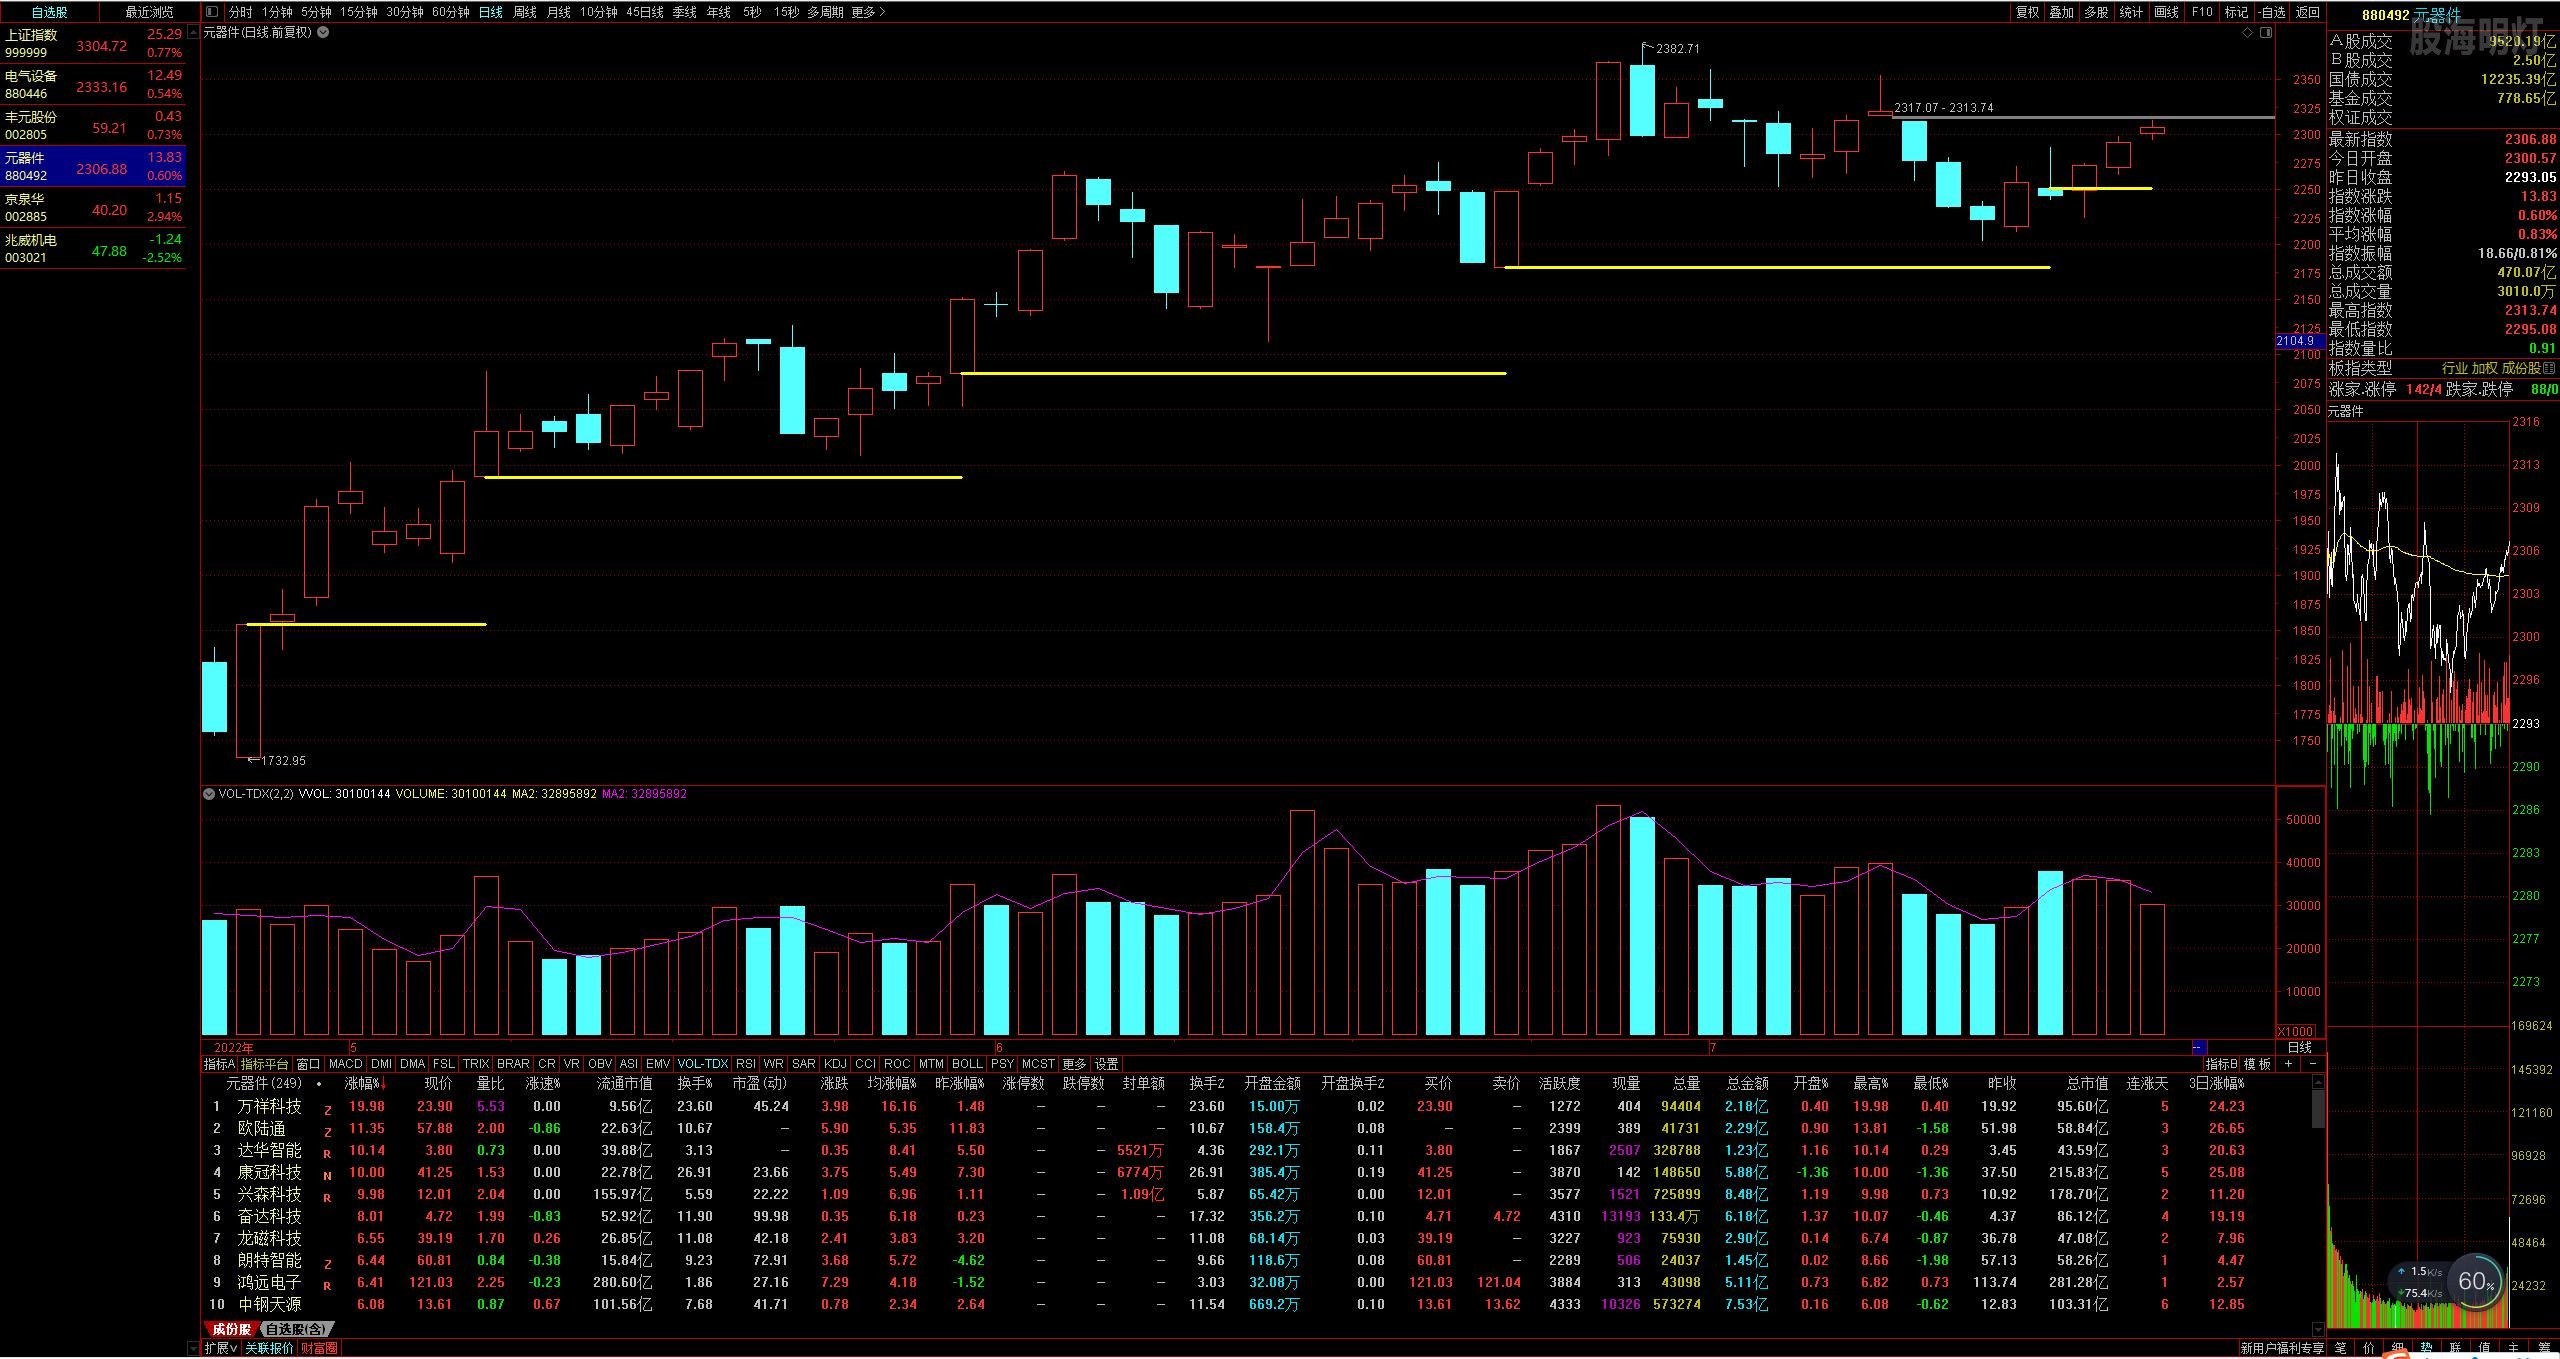Click 标记 mark button

click(x=2236, y=12)
